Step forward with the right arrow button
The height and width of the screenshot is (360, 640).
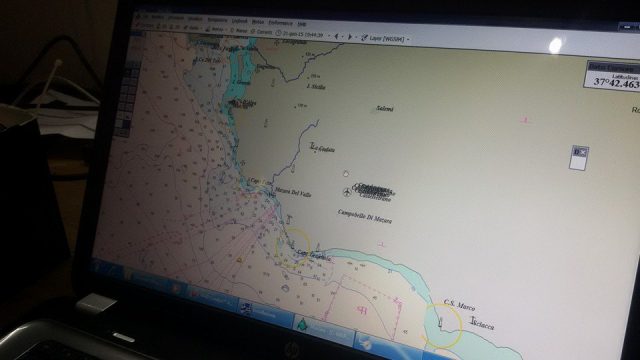tap(349, 37)
